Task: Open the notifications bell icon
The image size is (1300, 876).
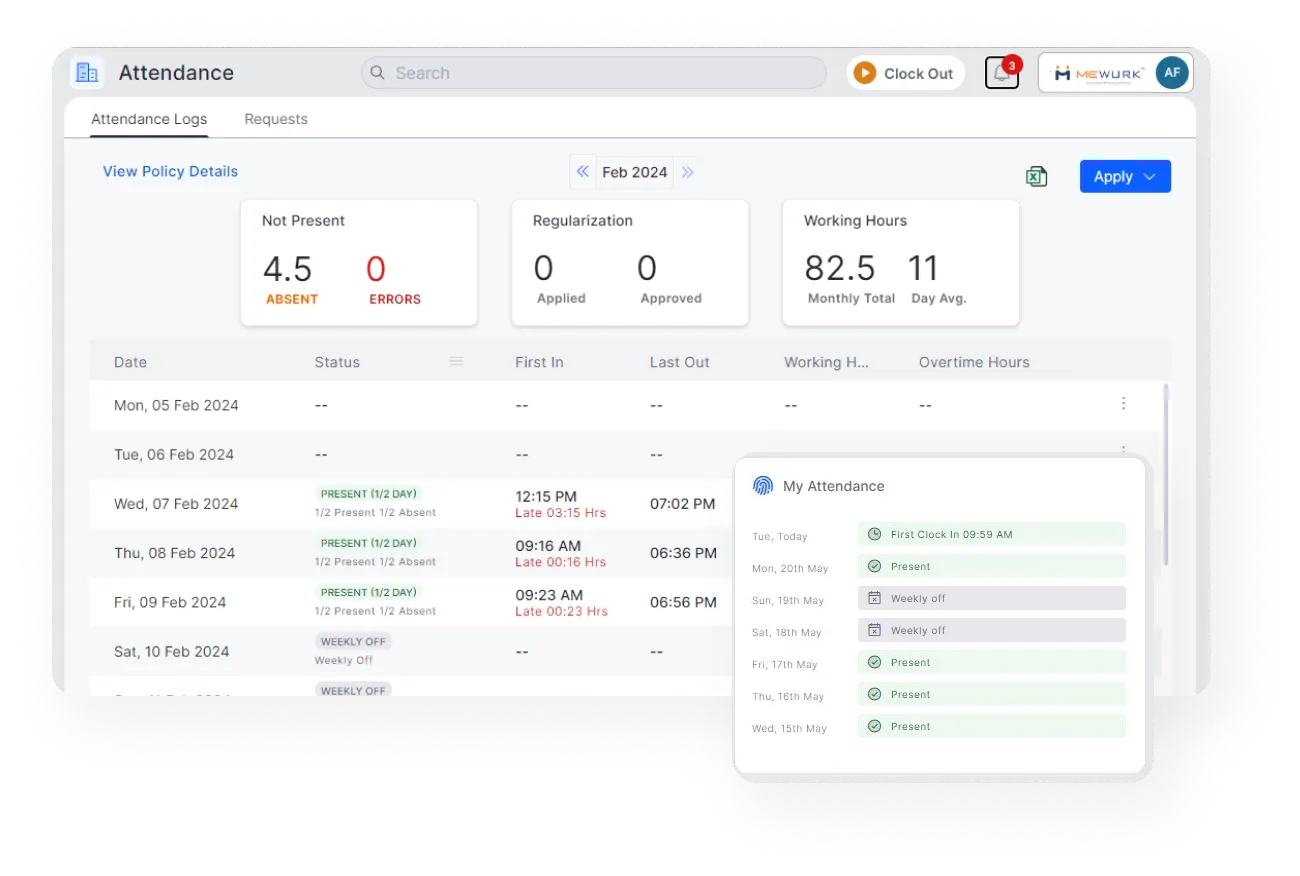Action: 1001,73
